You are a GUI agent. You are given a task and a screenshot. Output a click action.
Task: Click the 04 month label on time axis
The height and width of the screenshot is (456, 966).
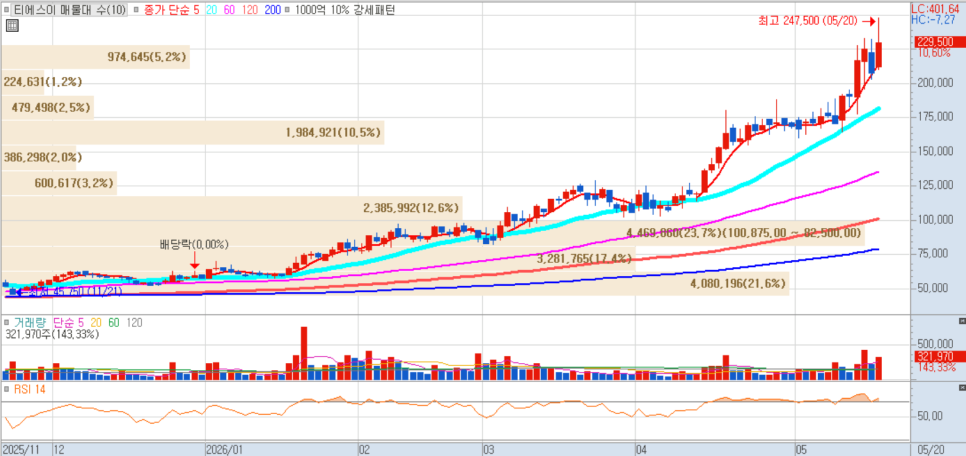[642, 449]
